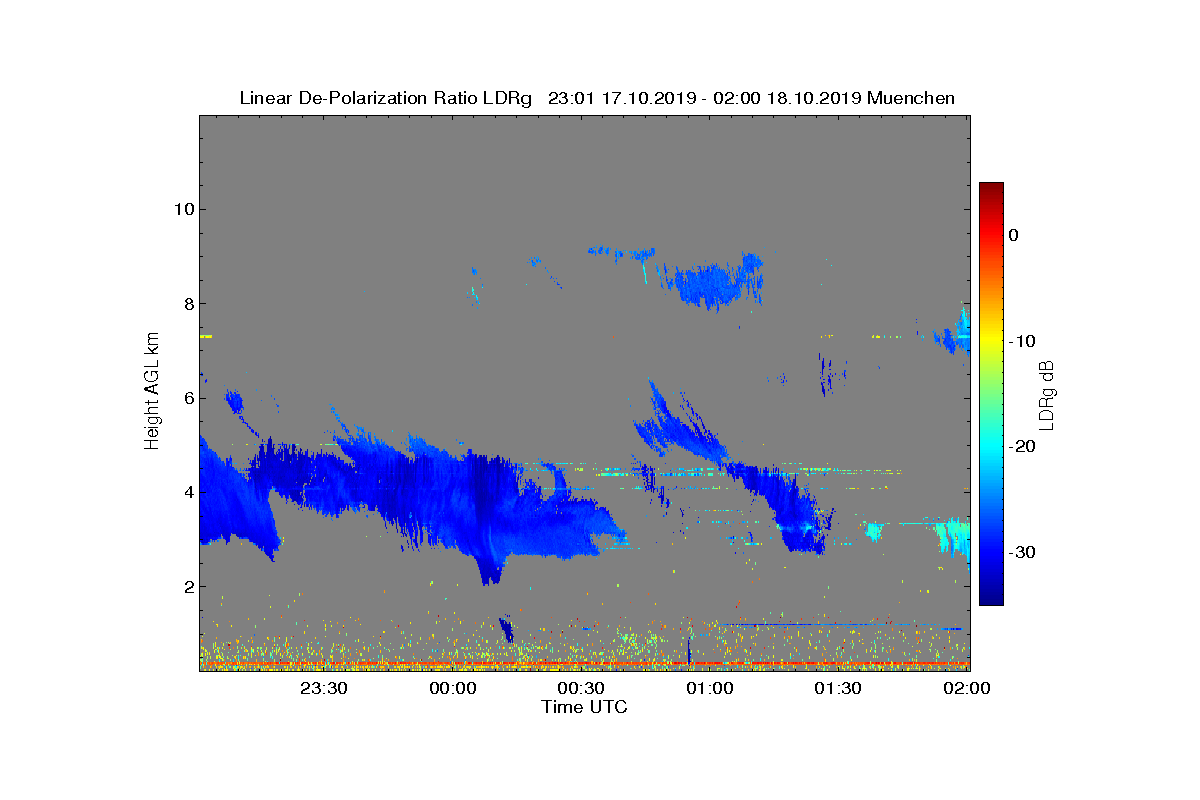Select the 00:00 time tick label
Viewport: 1200px width, 800px height.
[x=453, y=688]
